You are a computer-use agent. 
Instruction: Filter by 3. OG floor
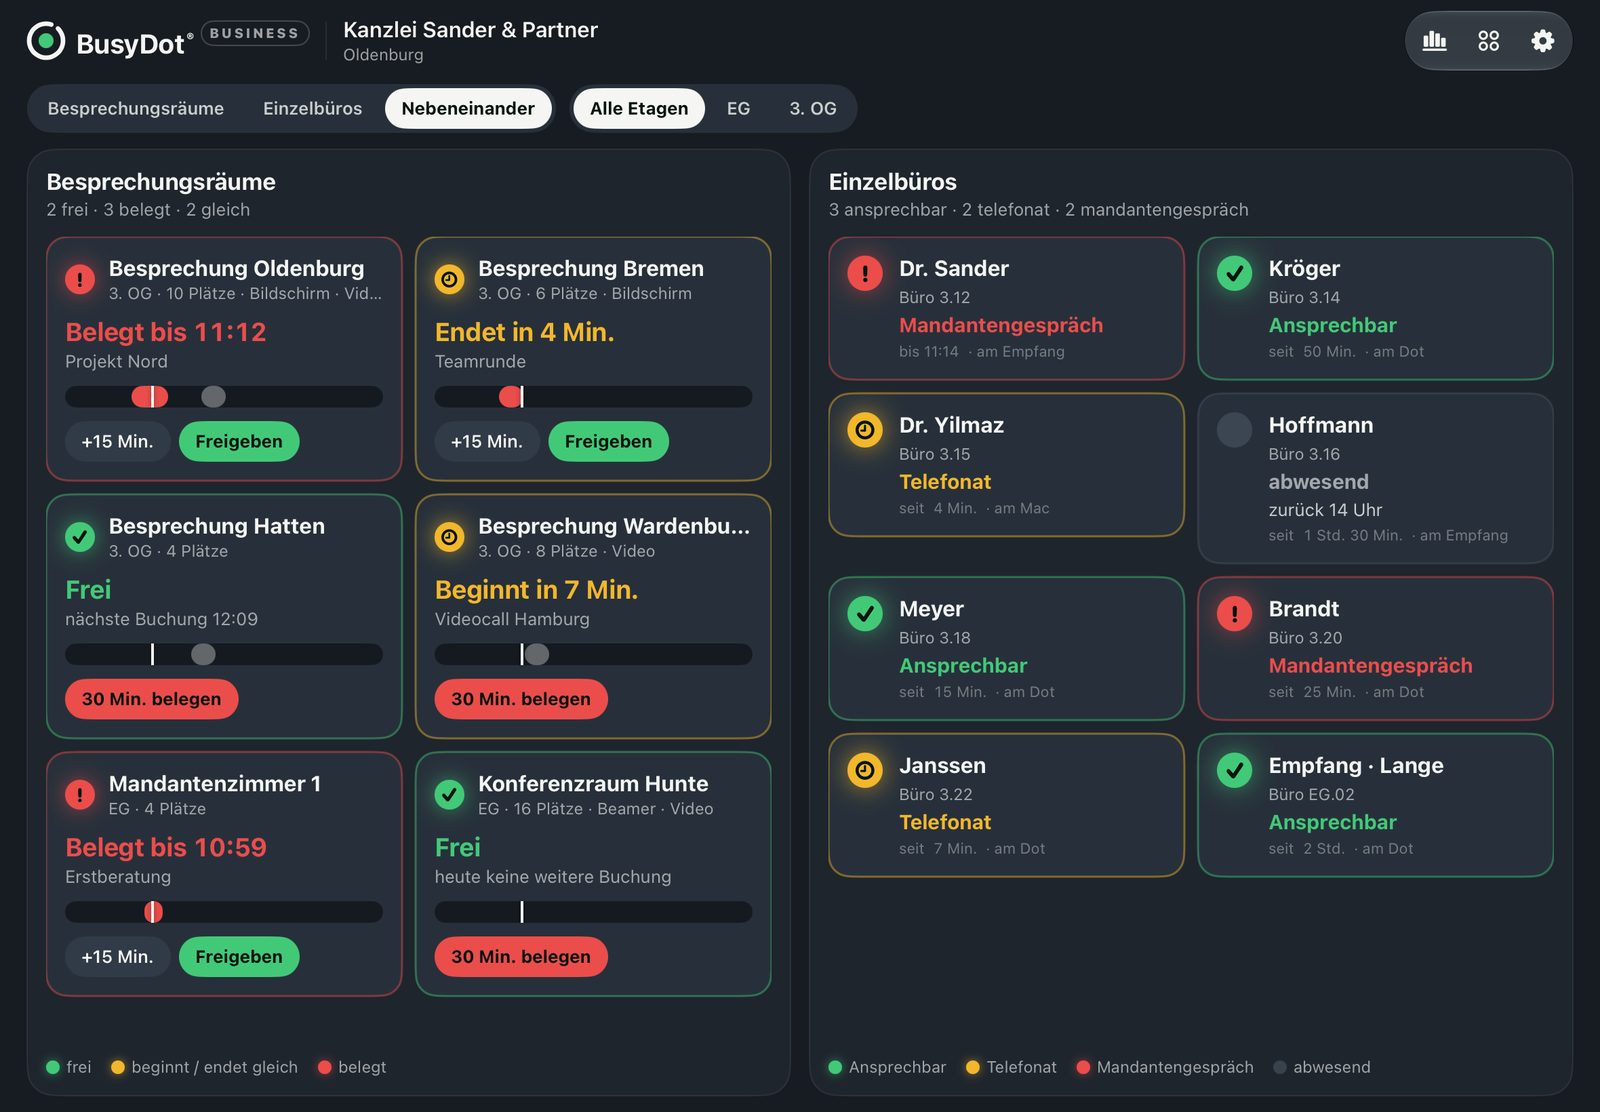click(813, 108)
